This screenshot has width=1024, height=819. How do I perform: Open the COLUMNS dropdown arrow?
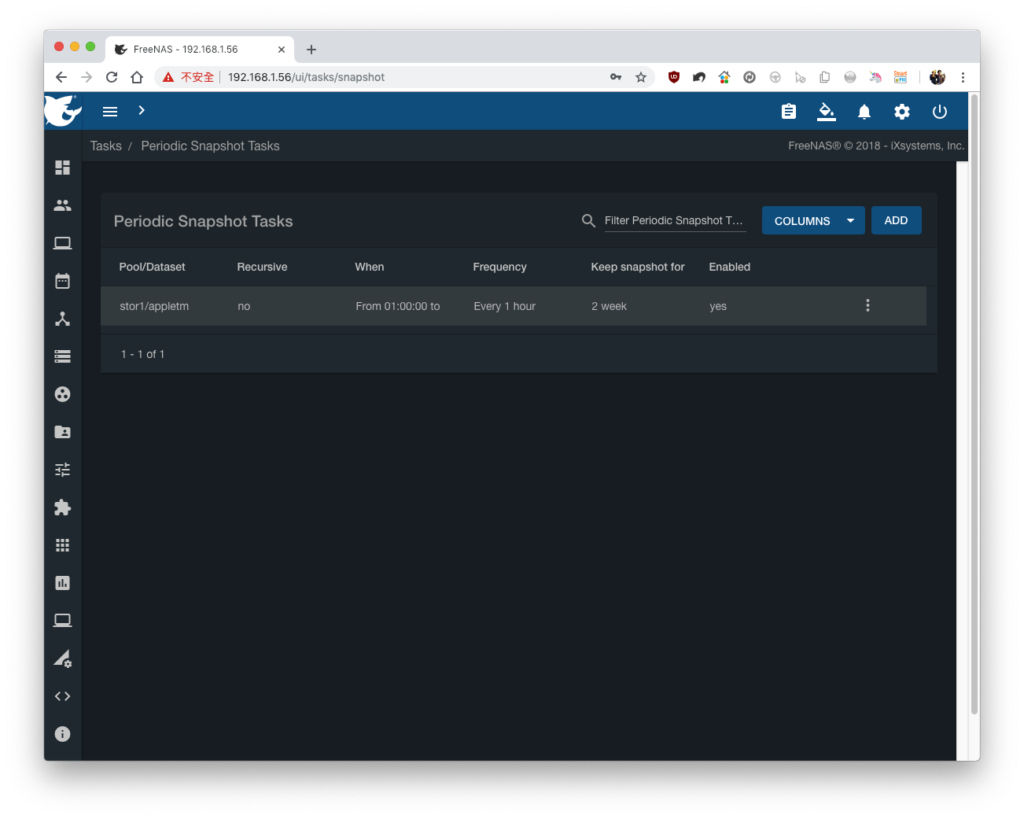click(850, 221)
